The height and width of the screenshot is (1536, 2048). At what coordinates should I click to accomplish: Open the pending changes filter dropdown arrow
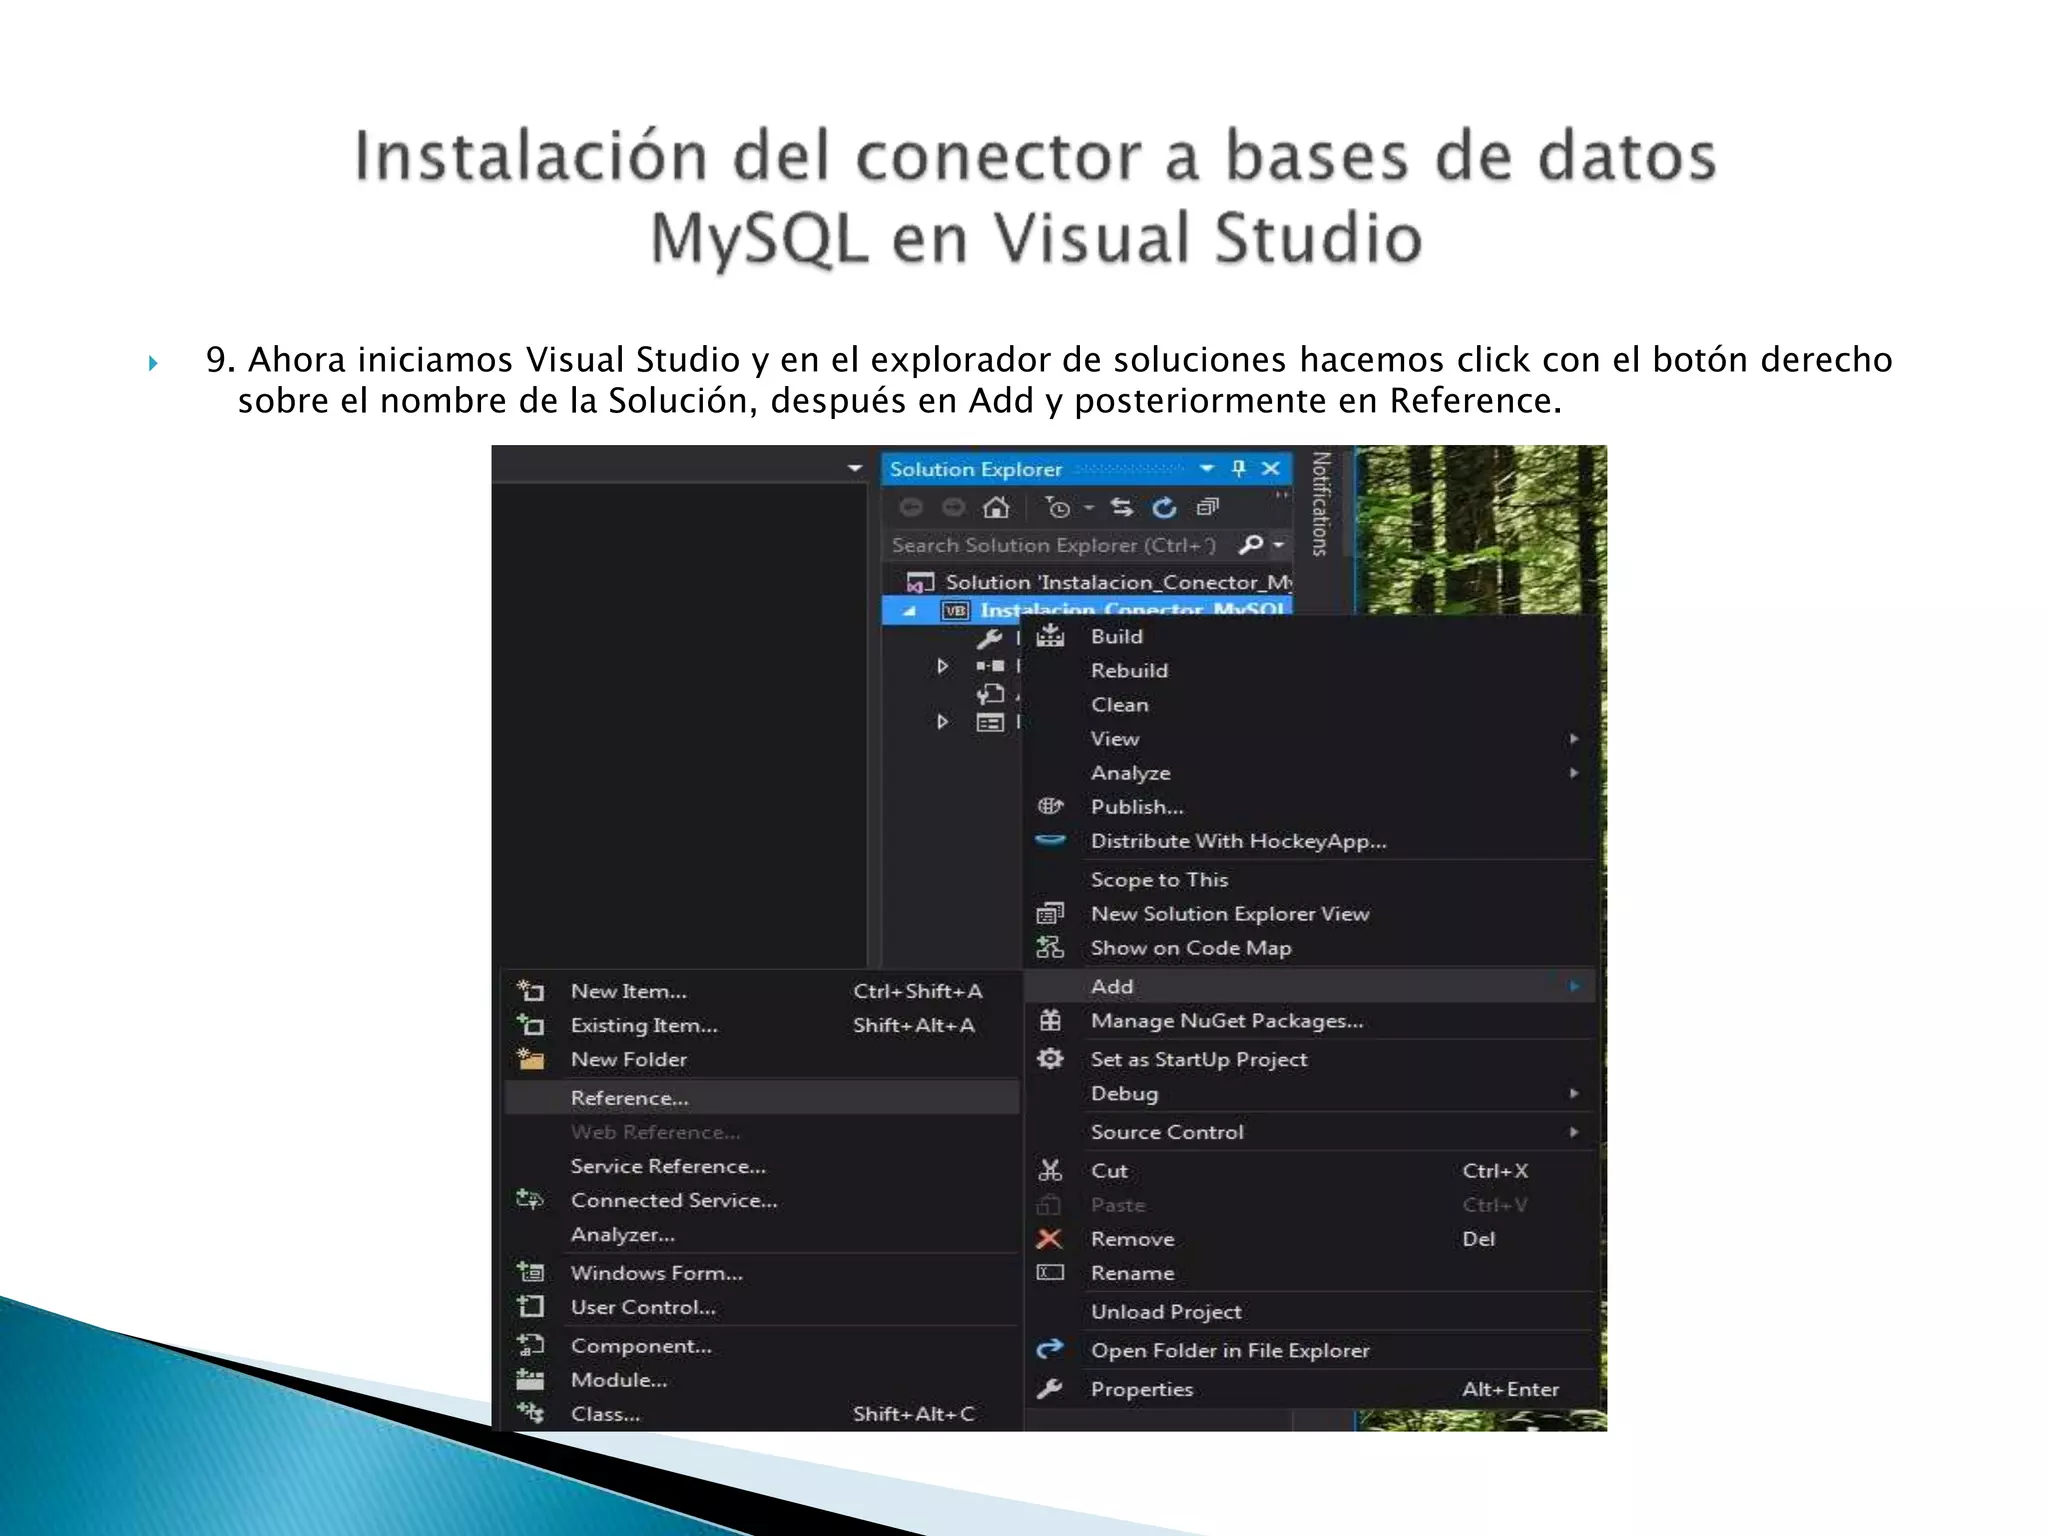[x=1089, y=507]
